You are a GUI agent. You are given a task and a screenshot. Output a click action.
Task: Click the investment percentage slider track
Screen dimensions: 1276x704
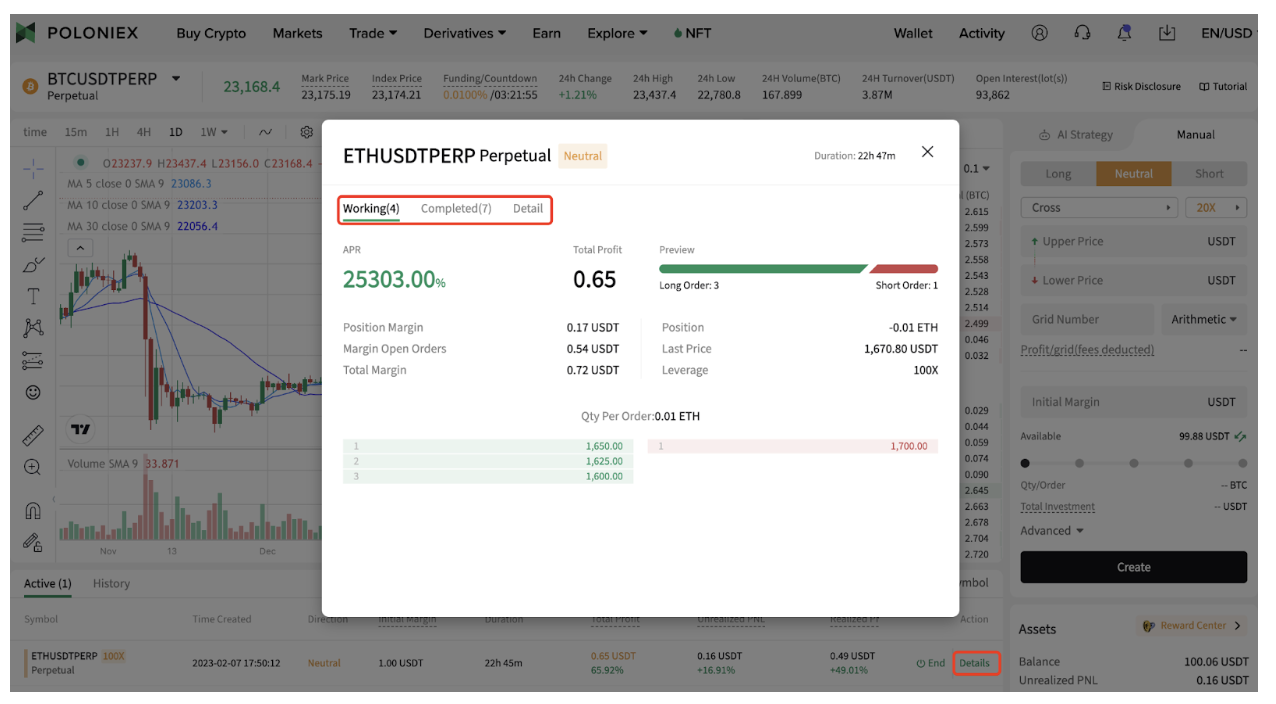click(1134, 463)
